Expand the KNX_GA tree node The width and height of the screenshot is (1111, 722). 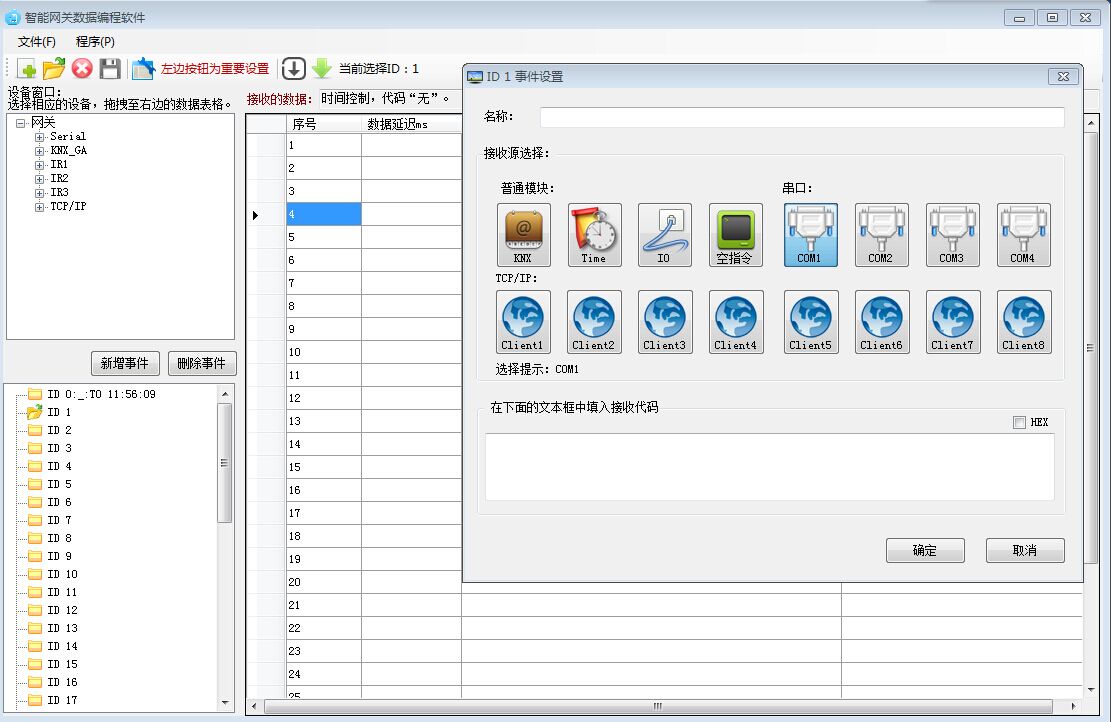tap(40, 151)
